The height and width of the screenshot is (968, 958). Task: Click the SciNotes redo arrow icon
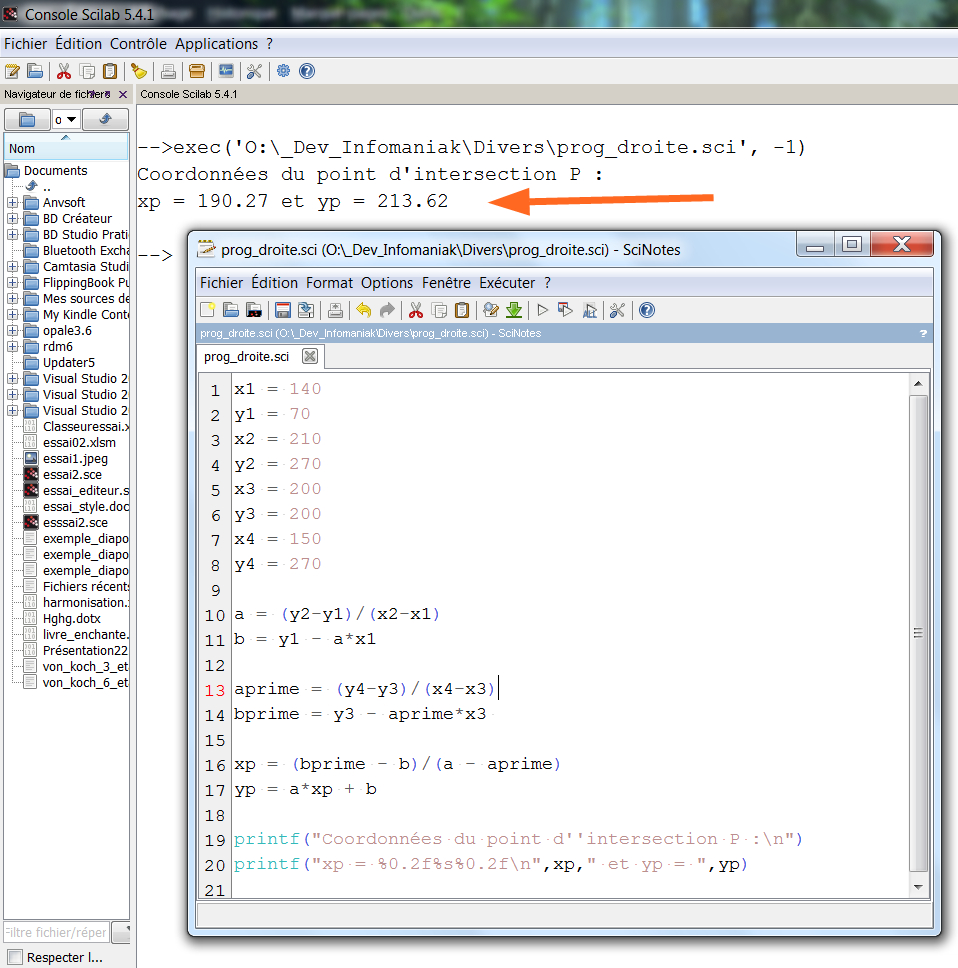click(387, 310)
